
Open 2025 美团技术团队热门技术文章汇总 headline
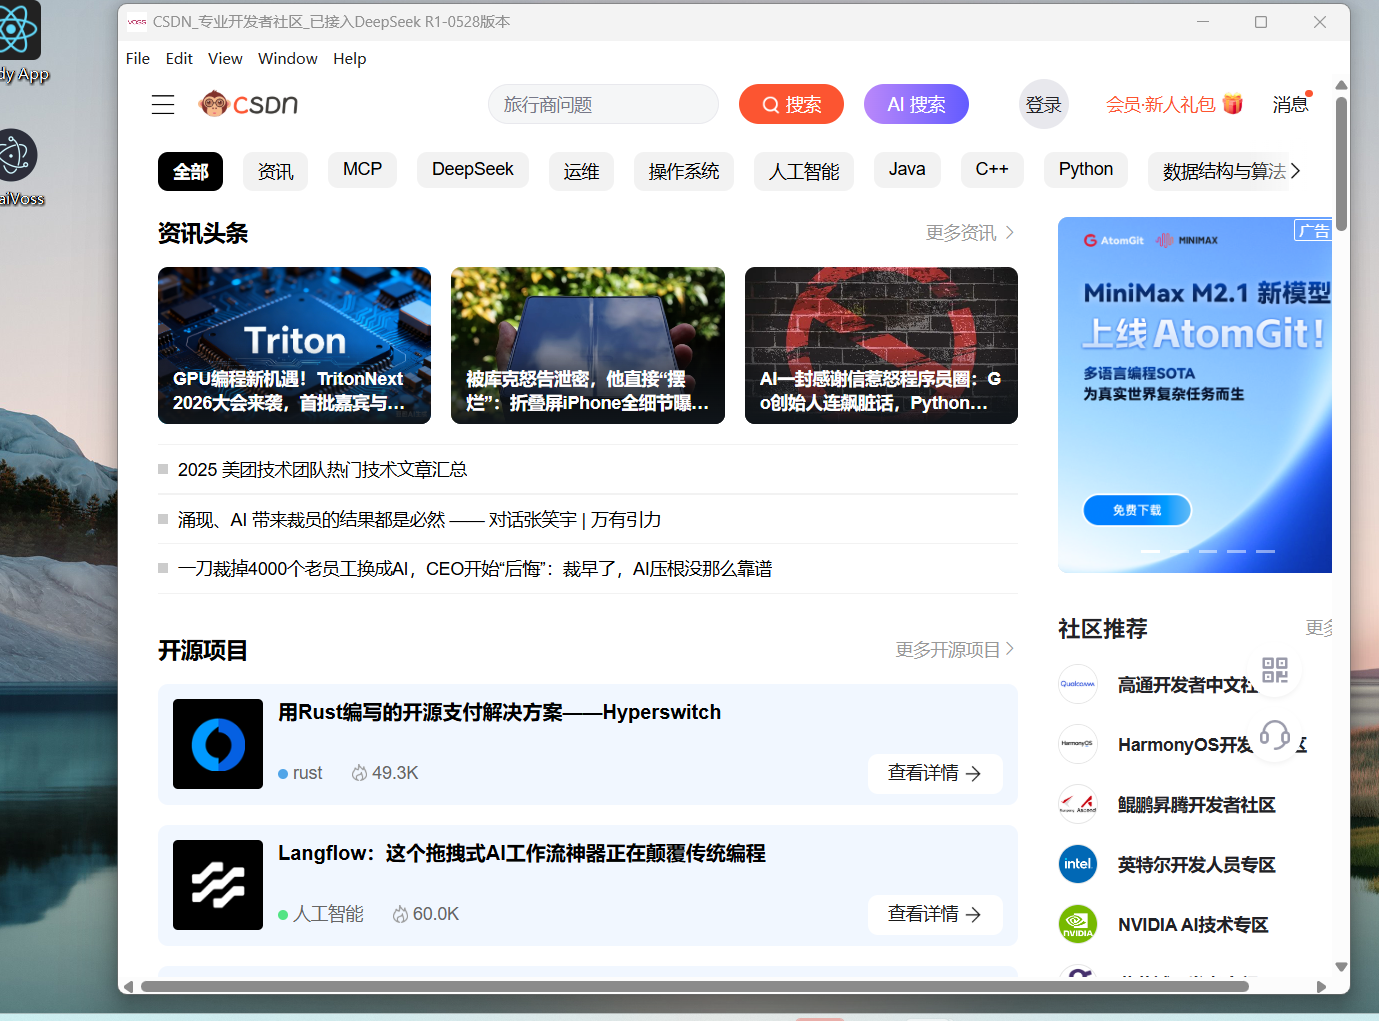point(322,469)
